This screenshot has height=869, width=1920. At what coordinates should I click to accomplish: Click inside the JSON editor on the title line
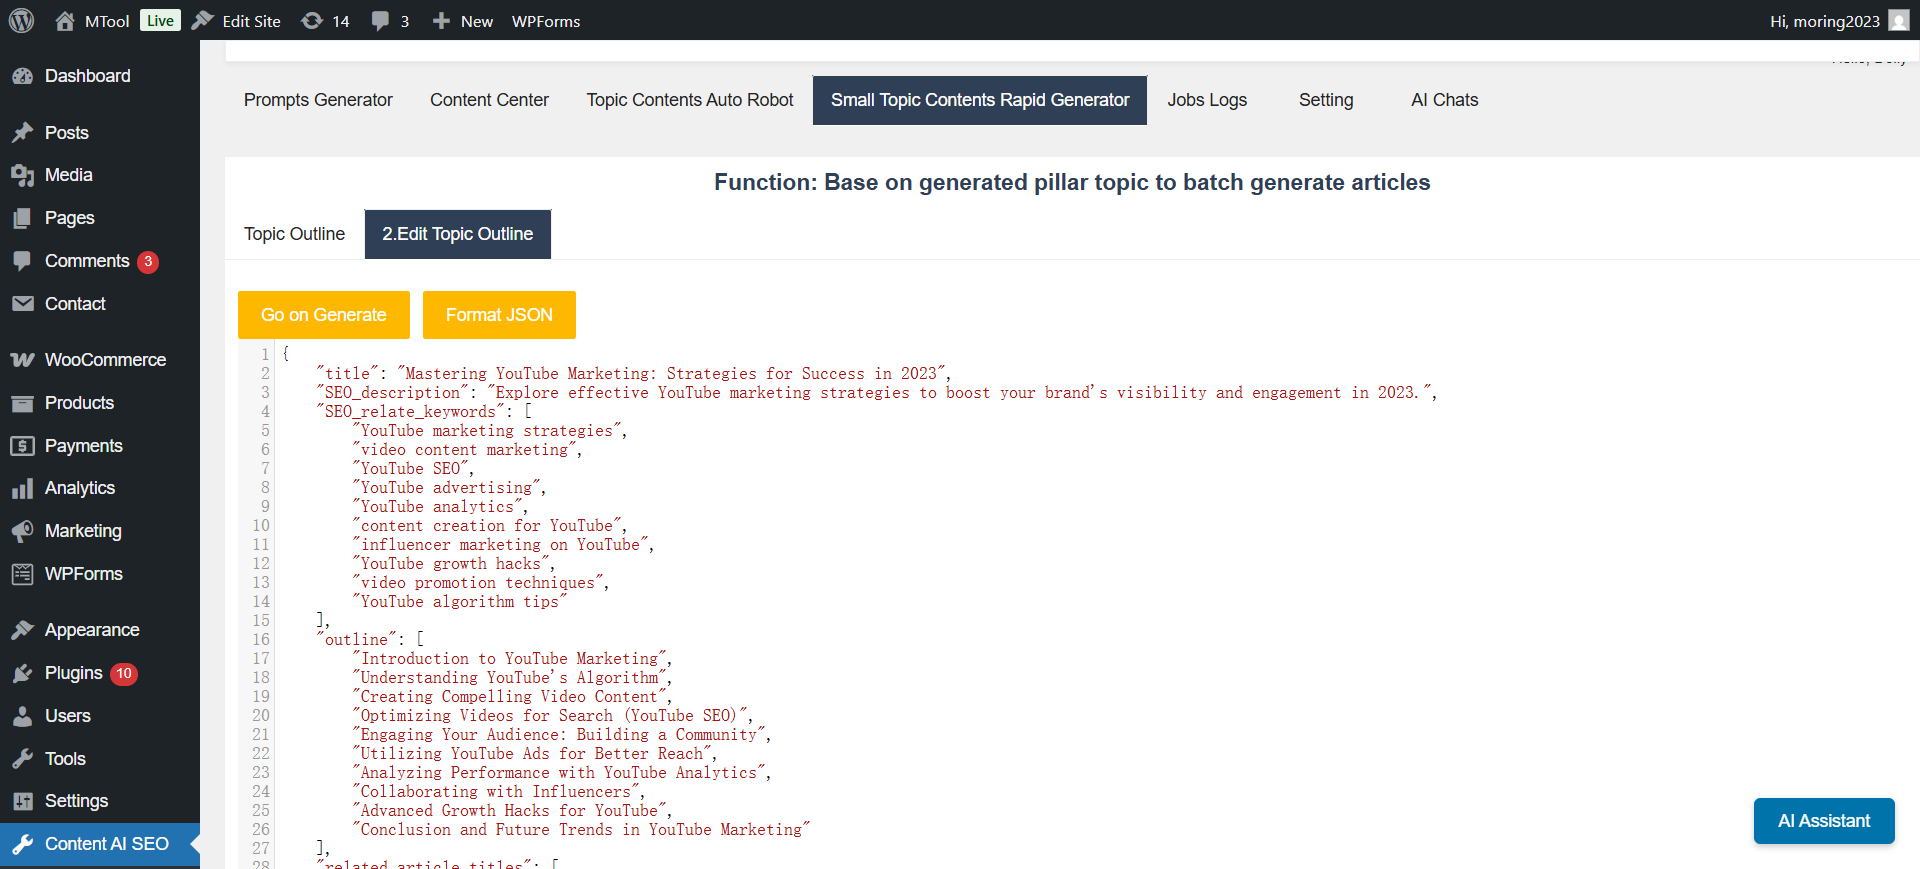point(630,374)
